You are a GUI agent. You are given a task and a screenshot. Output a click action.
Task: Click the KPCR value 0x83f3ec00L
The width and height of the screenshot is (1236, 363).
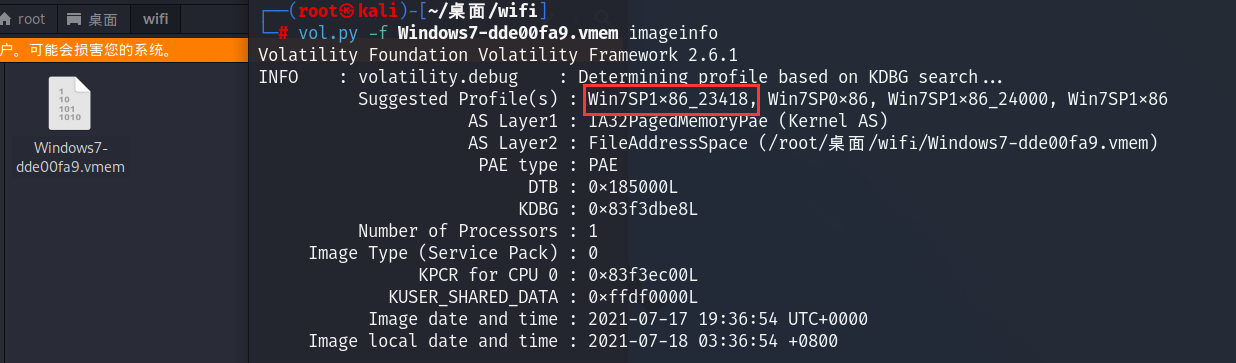coord(643,275)
